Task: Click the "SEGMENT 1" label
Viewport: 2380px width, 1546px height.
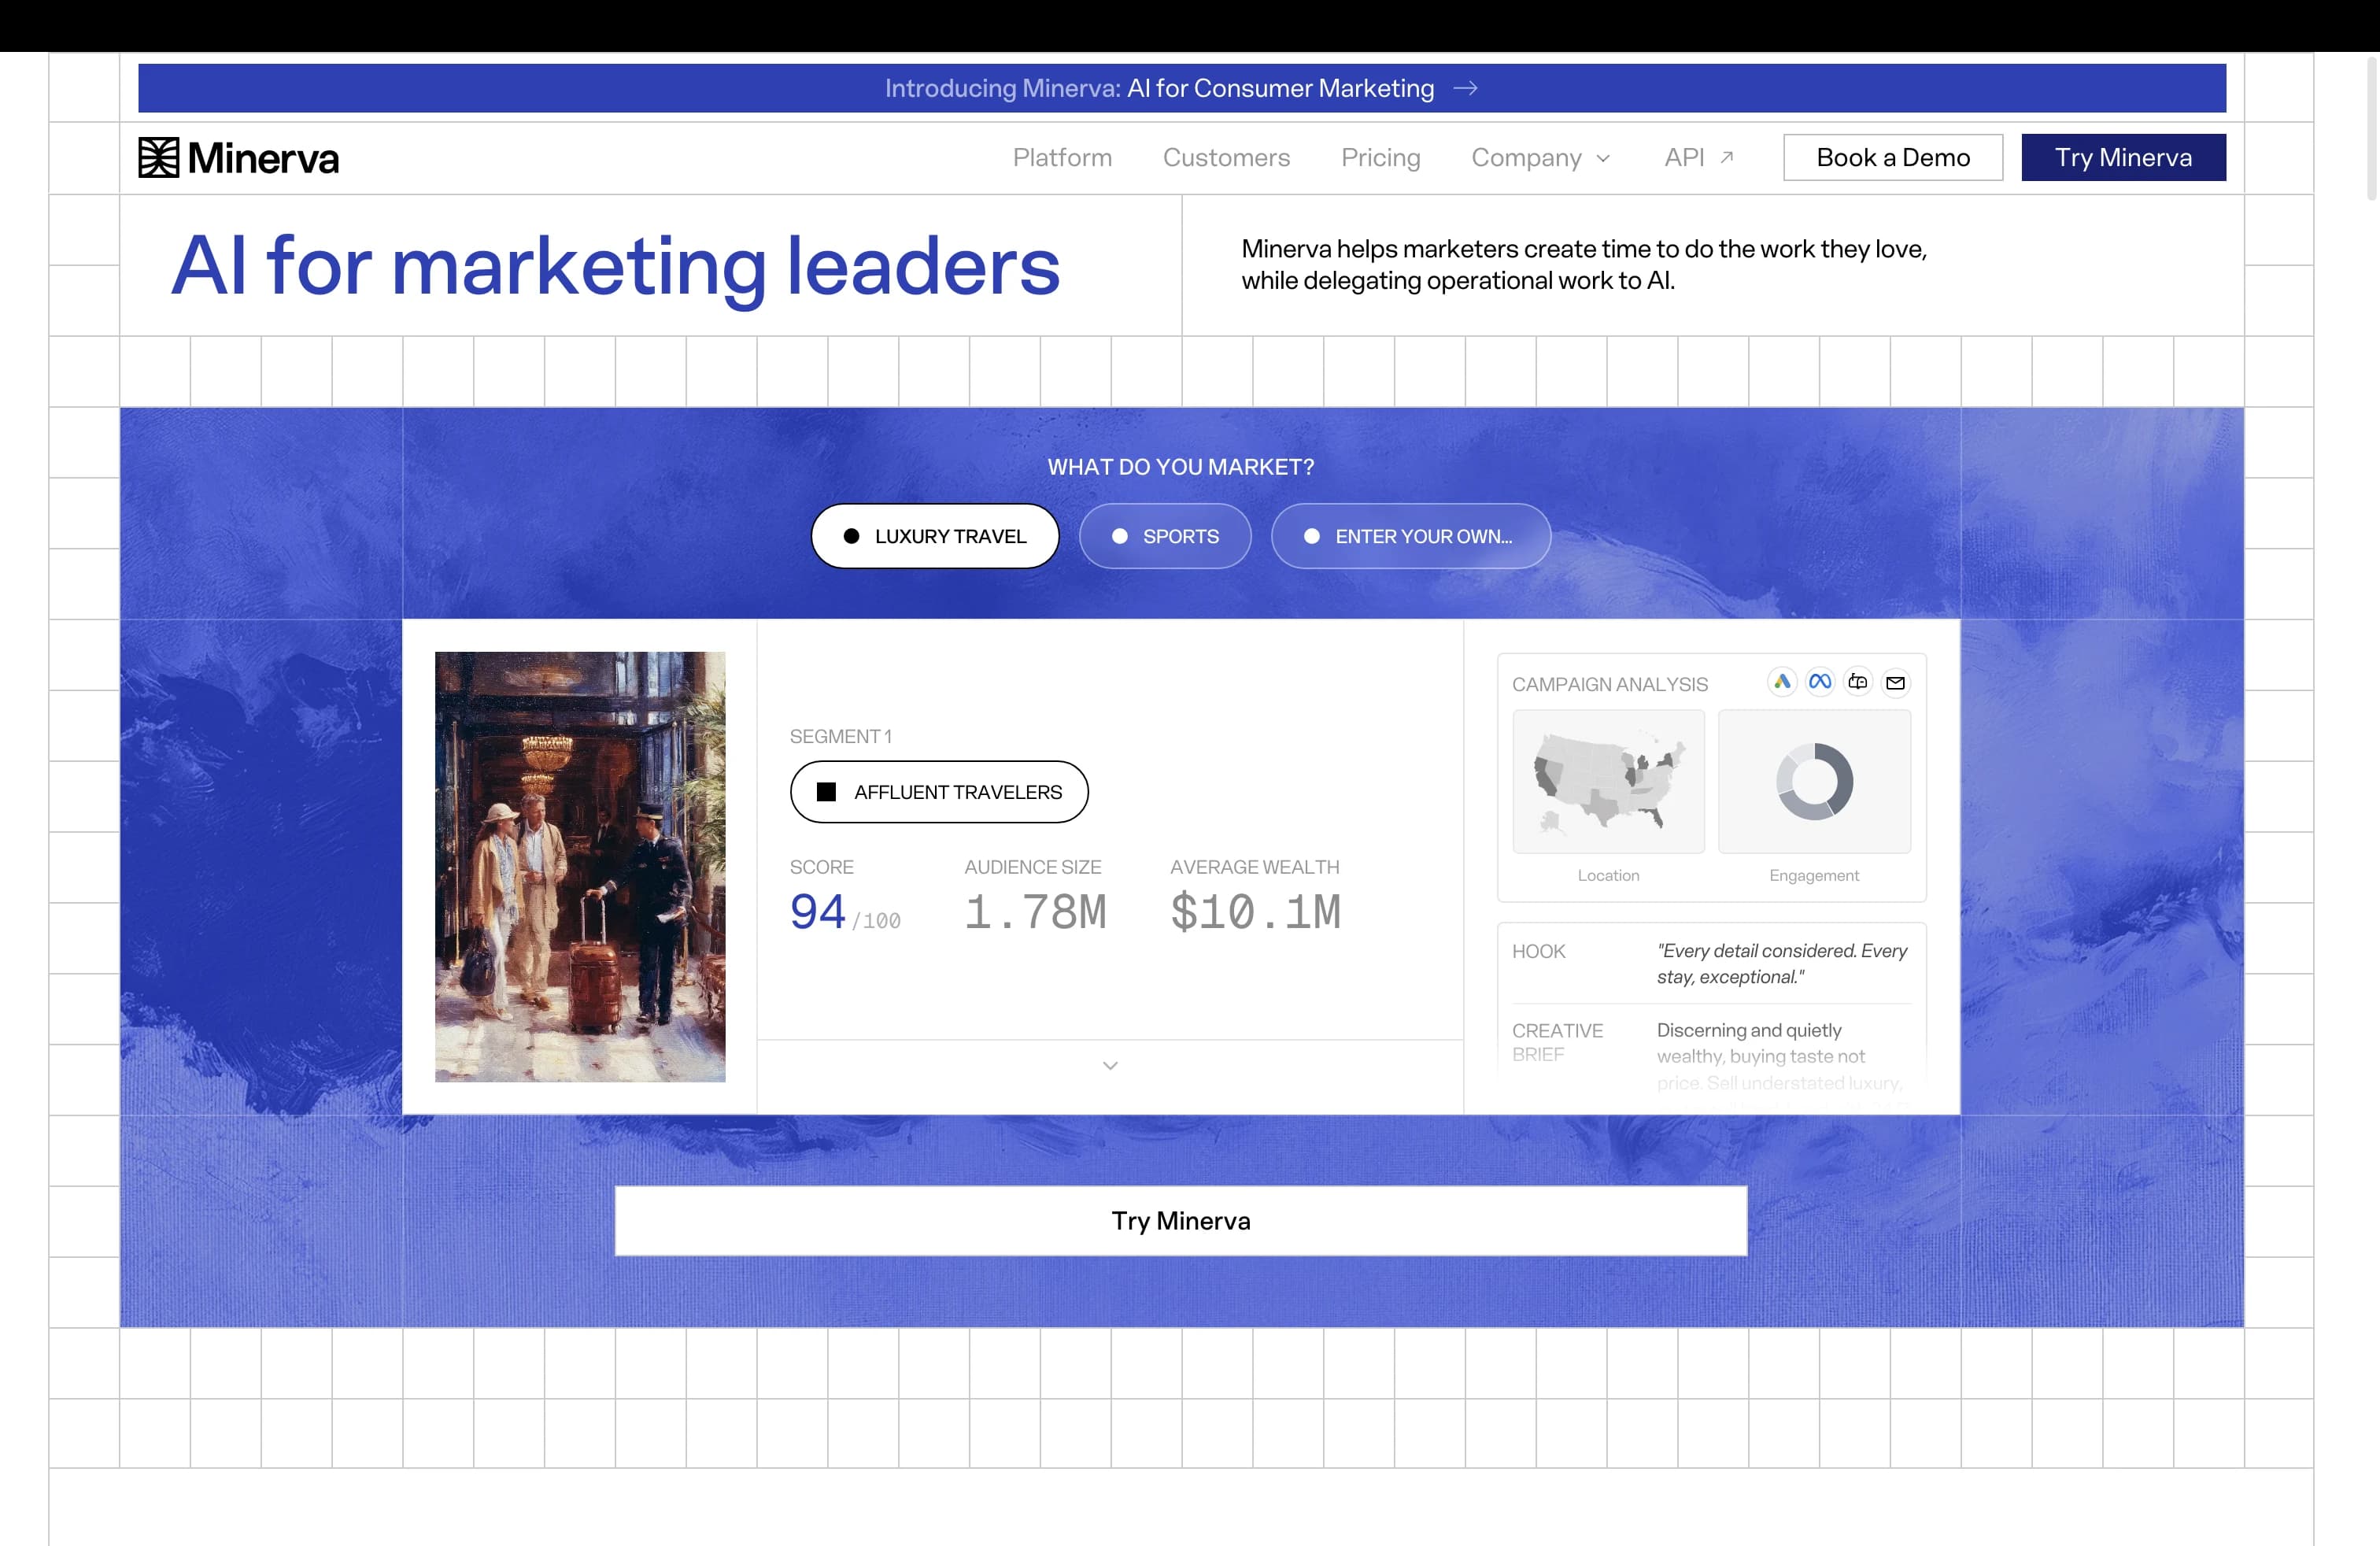Action: click(841, 737)
